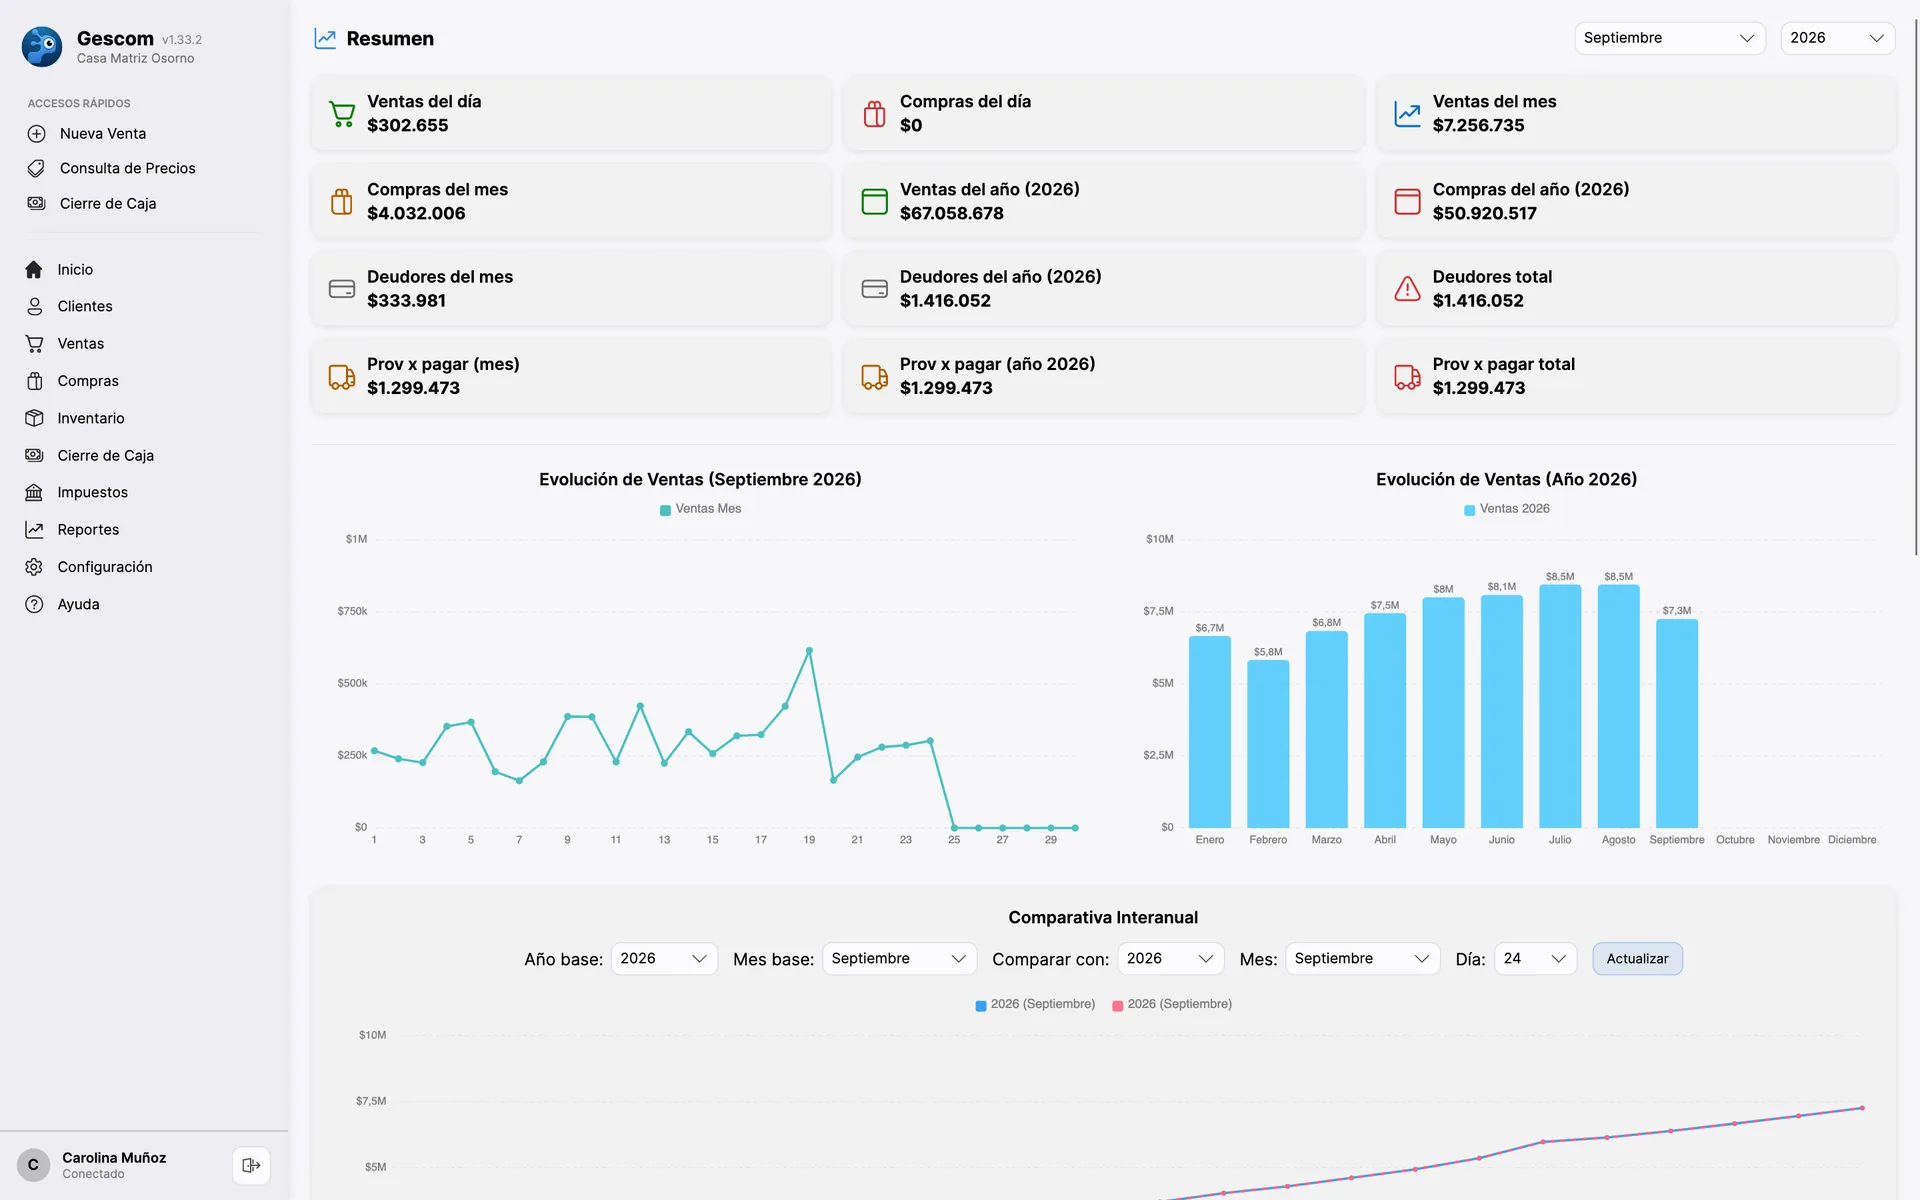
Task: Click the Actualizar button
Action: (x=1637, y=959)
